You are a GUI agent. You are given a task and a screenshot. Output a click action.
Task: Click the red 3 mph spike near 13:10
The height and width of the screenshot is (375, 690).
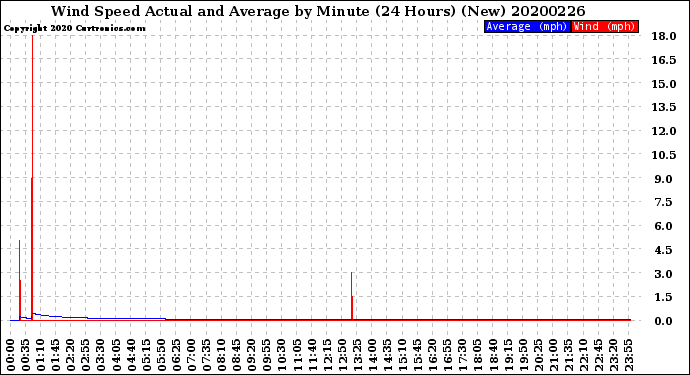tap(352, 296)
